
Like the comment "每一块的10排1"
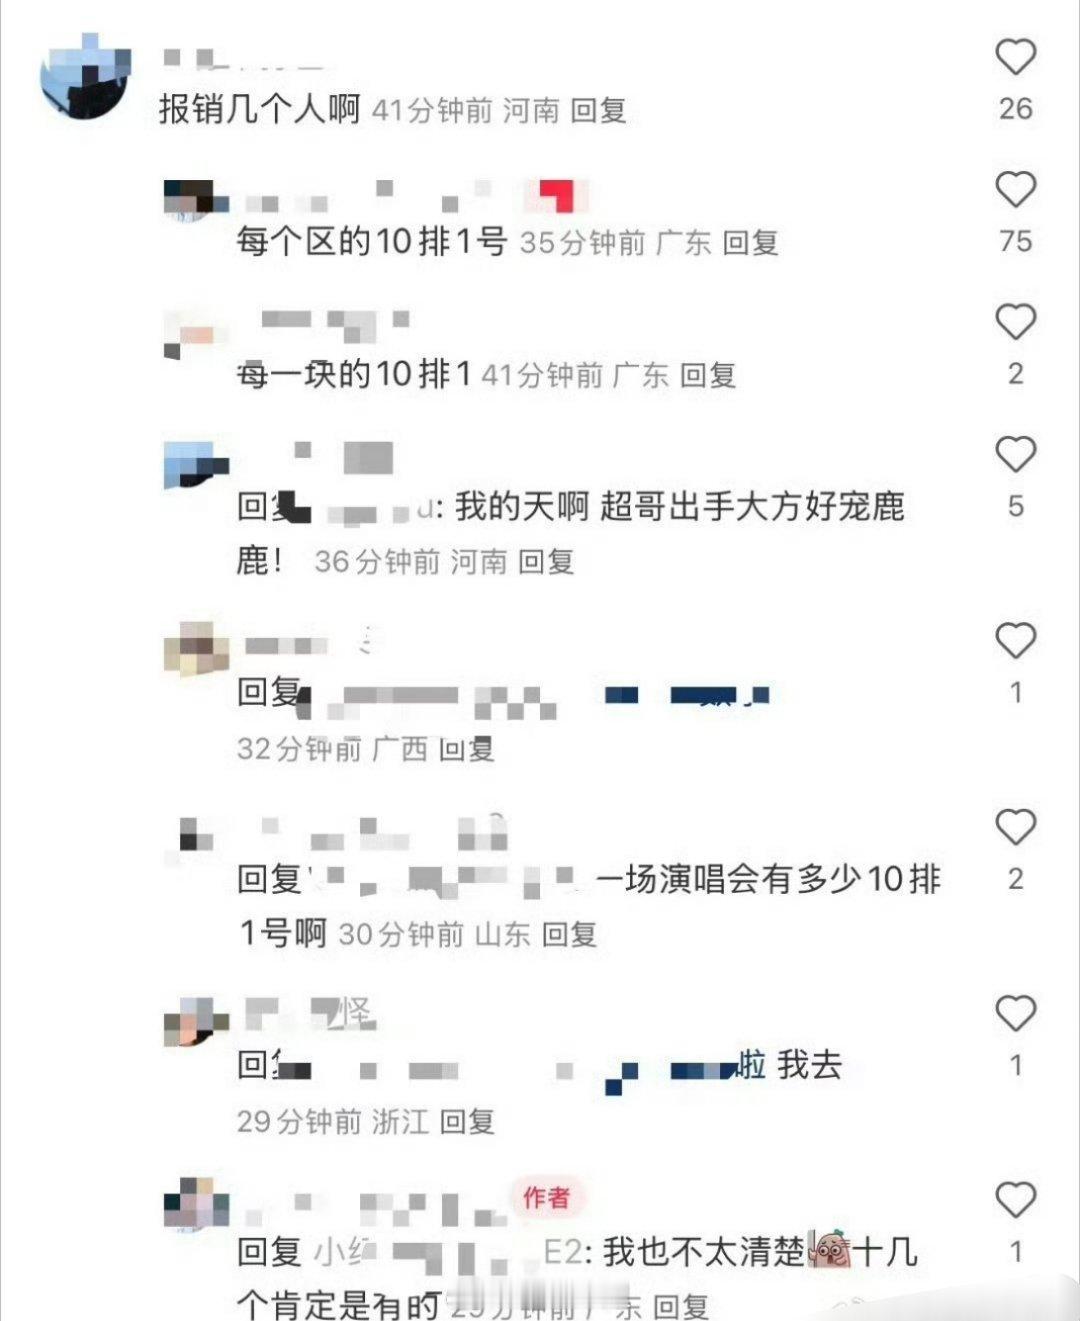pyautogui.click(x=1015, y=322)
